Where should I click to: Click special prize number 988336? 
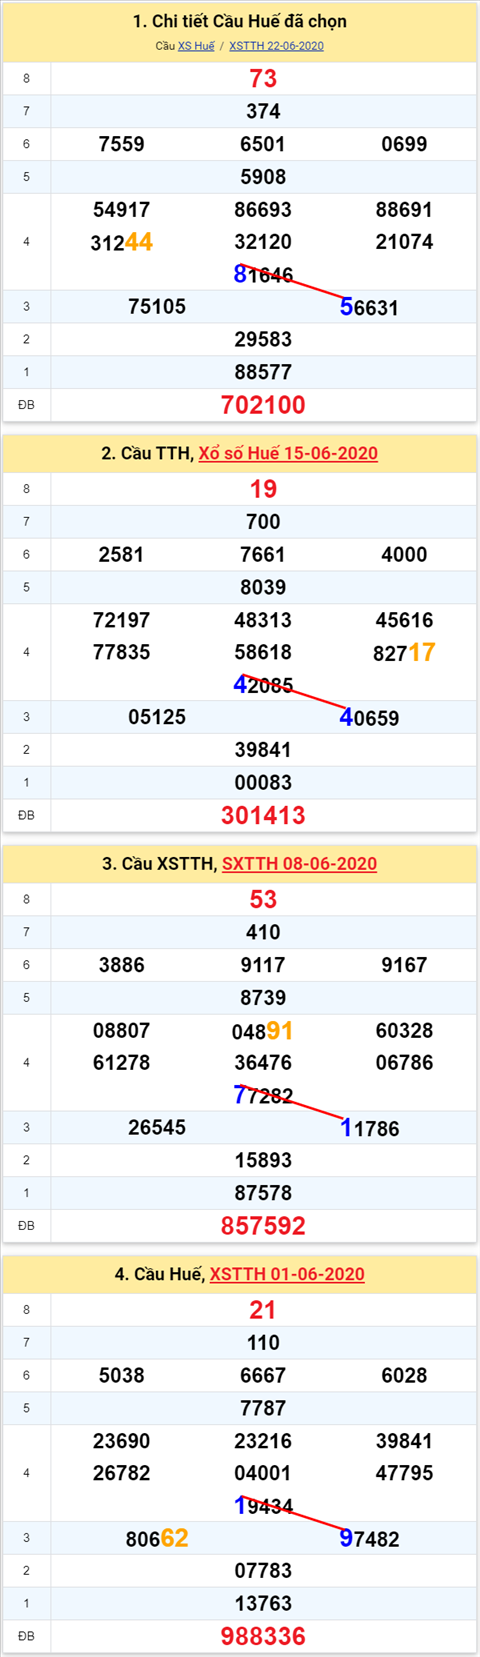tap(263, 1636)
